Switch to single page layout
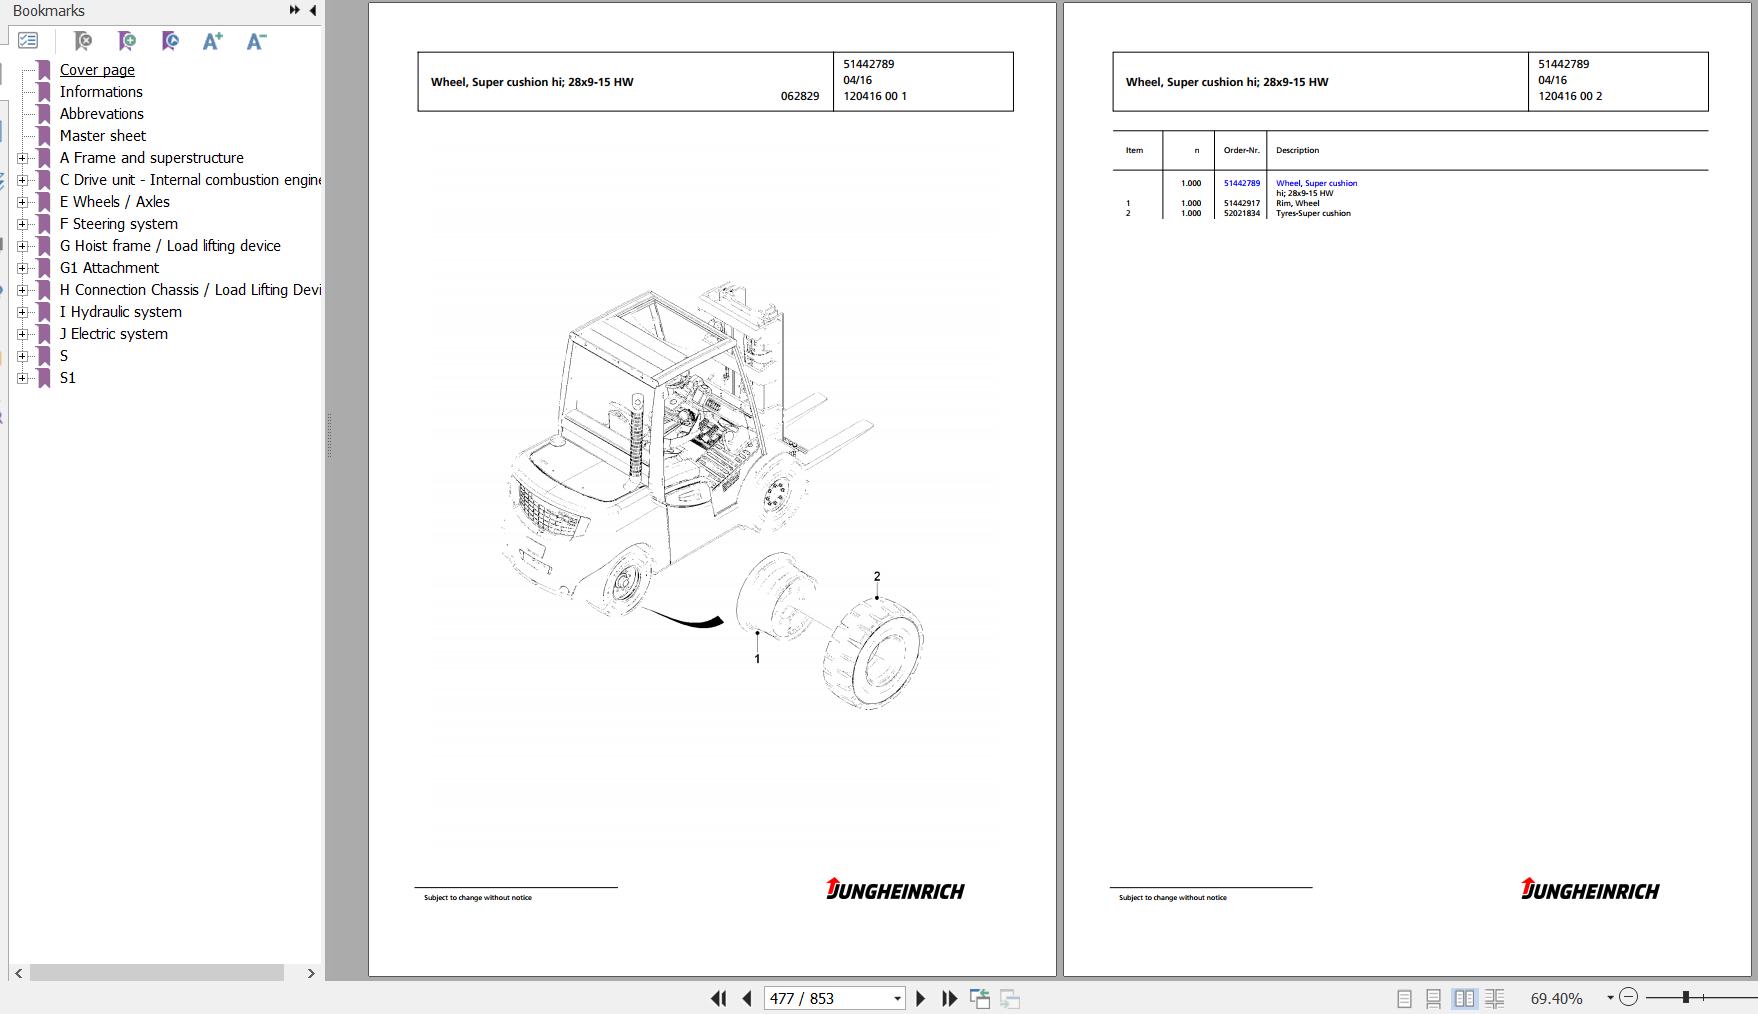The width and height of the screenshot is (1758, 1014). pyautogui.click(x=1404, y=998)
